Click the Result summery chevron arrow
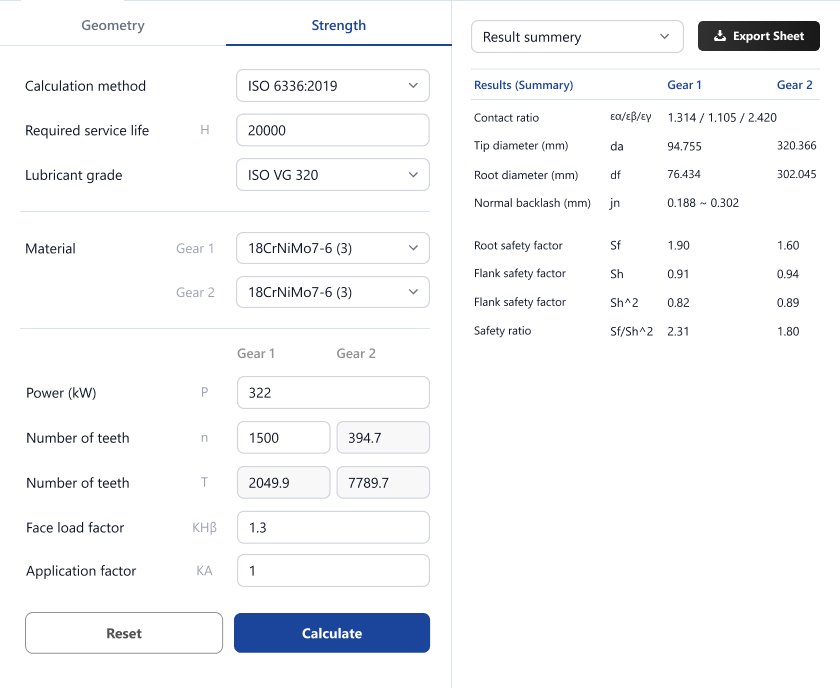Viewport: 840px width, 688px height. click(664, 37)
